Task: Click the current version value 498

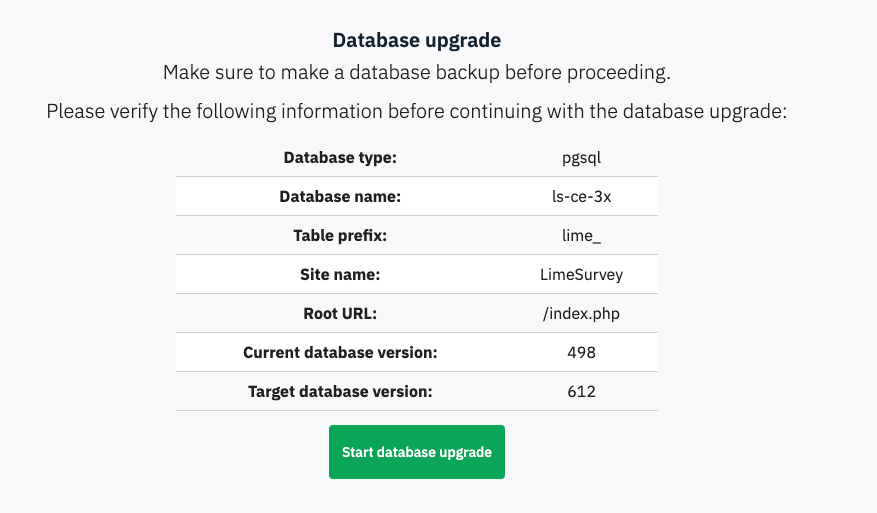Action: 581,353
